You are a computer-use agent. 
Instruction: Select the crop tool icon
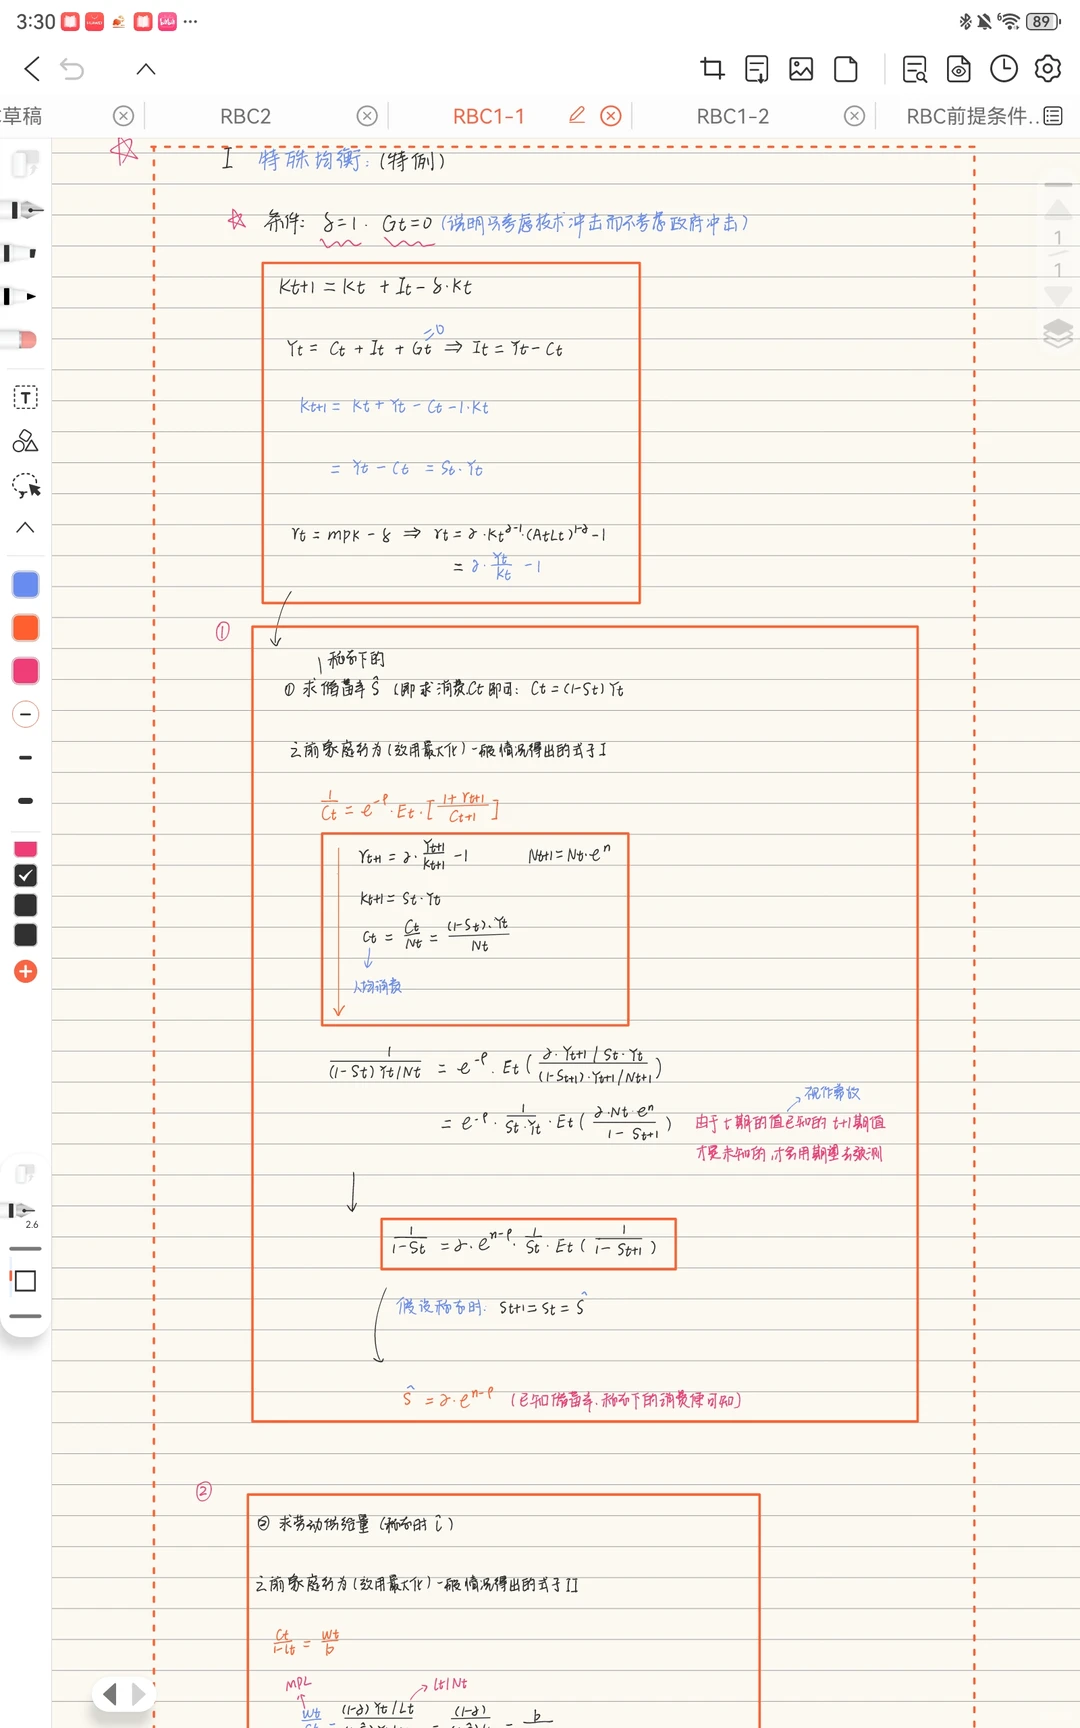tap(712, 68)
